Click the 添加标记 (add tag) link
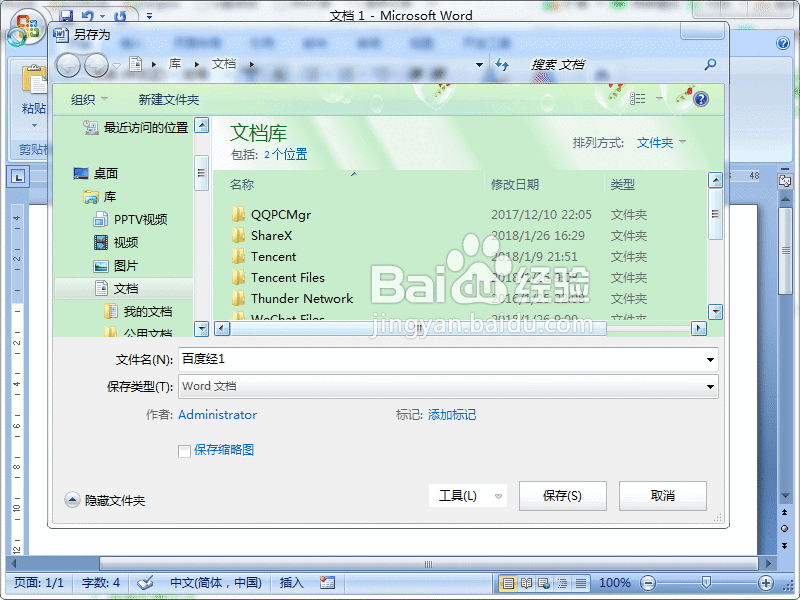 point(452,415)
